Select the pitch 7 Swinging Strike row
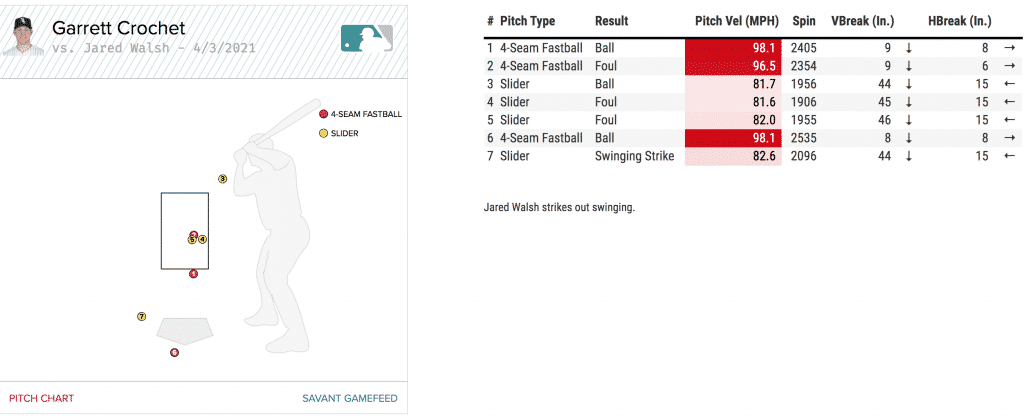Image resolution: width=1024 pixels, height=419 pixels. point(635,156)
